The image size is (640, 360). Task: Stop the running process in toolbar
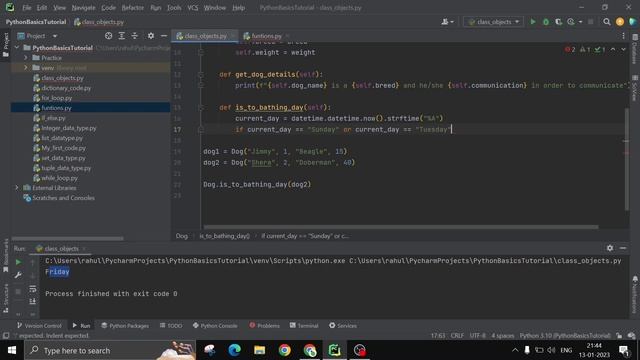click(x=590, y=22)
